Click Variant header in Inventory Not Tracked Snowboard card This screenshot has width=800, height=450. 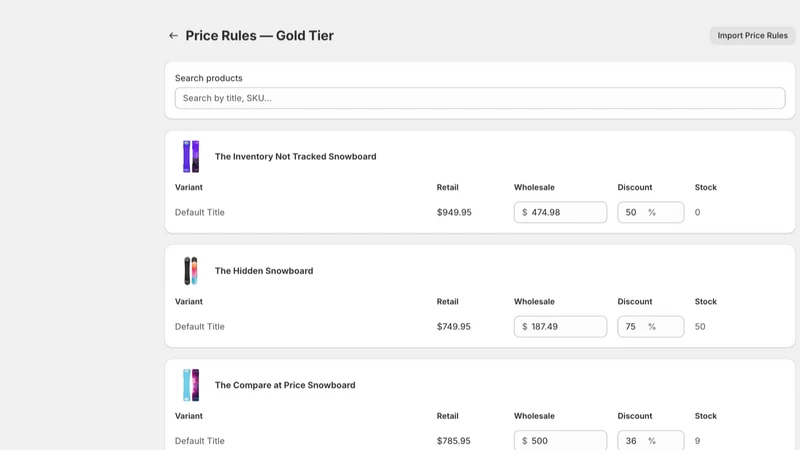(189, 187)
